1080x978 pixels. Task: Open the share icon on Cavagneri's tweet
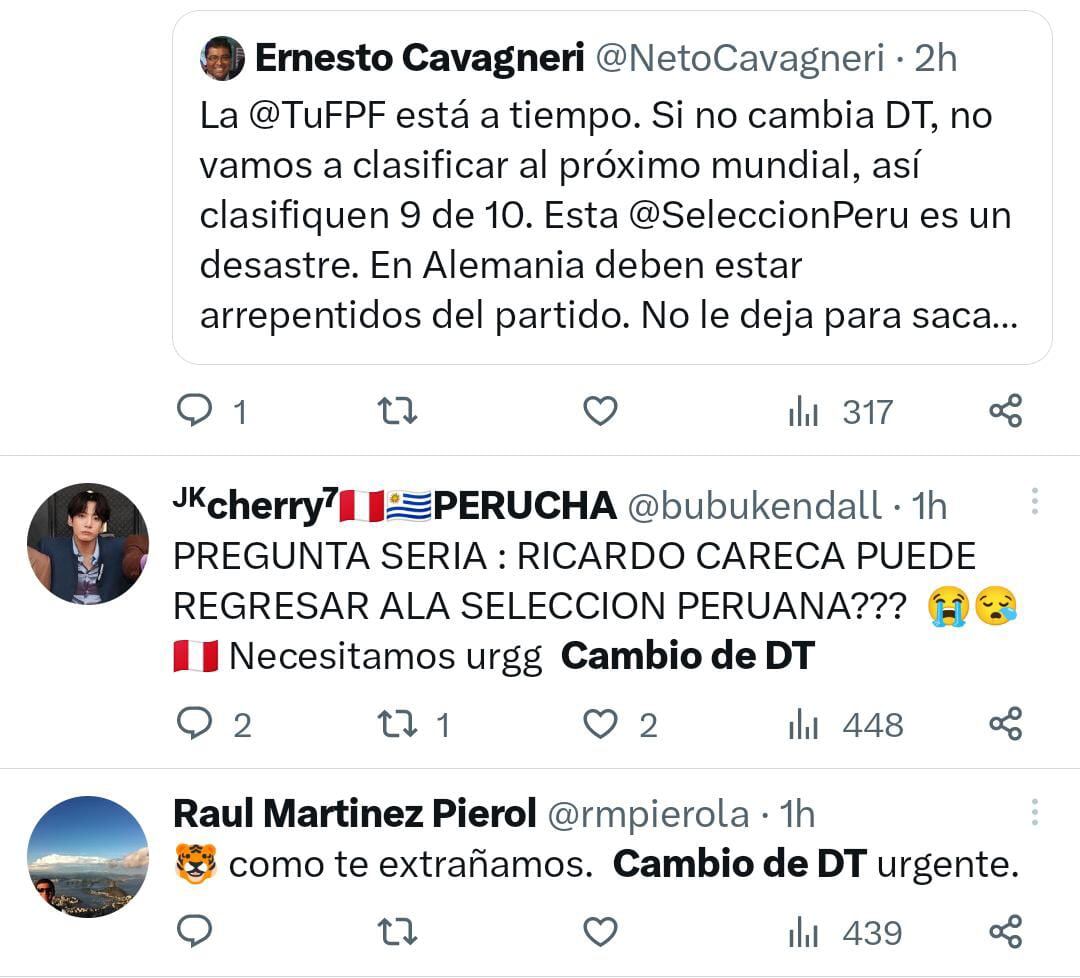pos(1009,410)
